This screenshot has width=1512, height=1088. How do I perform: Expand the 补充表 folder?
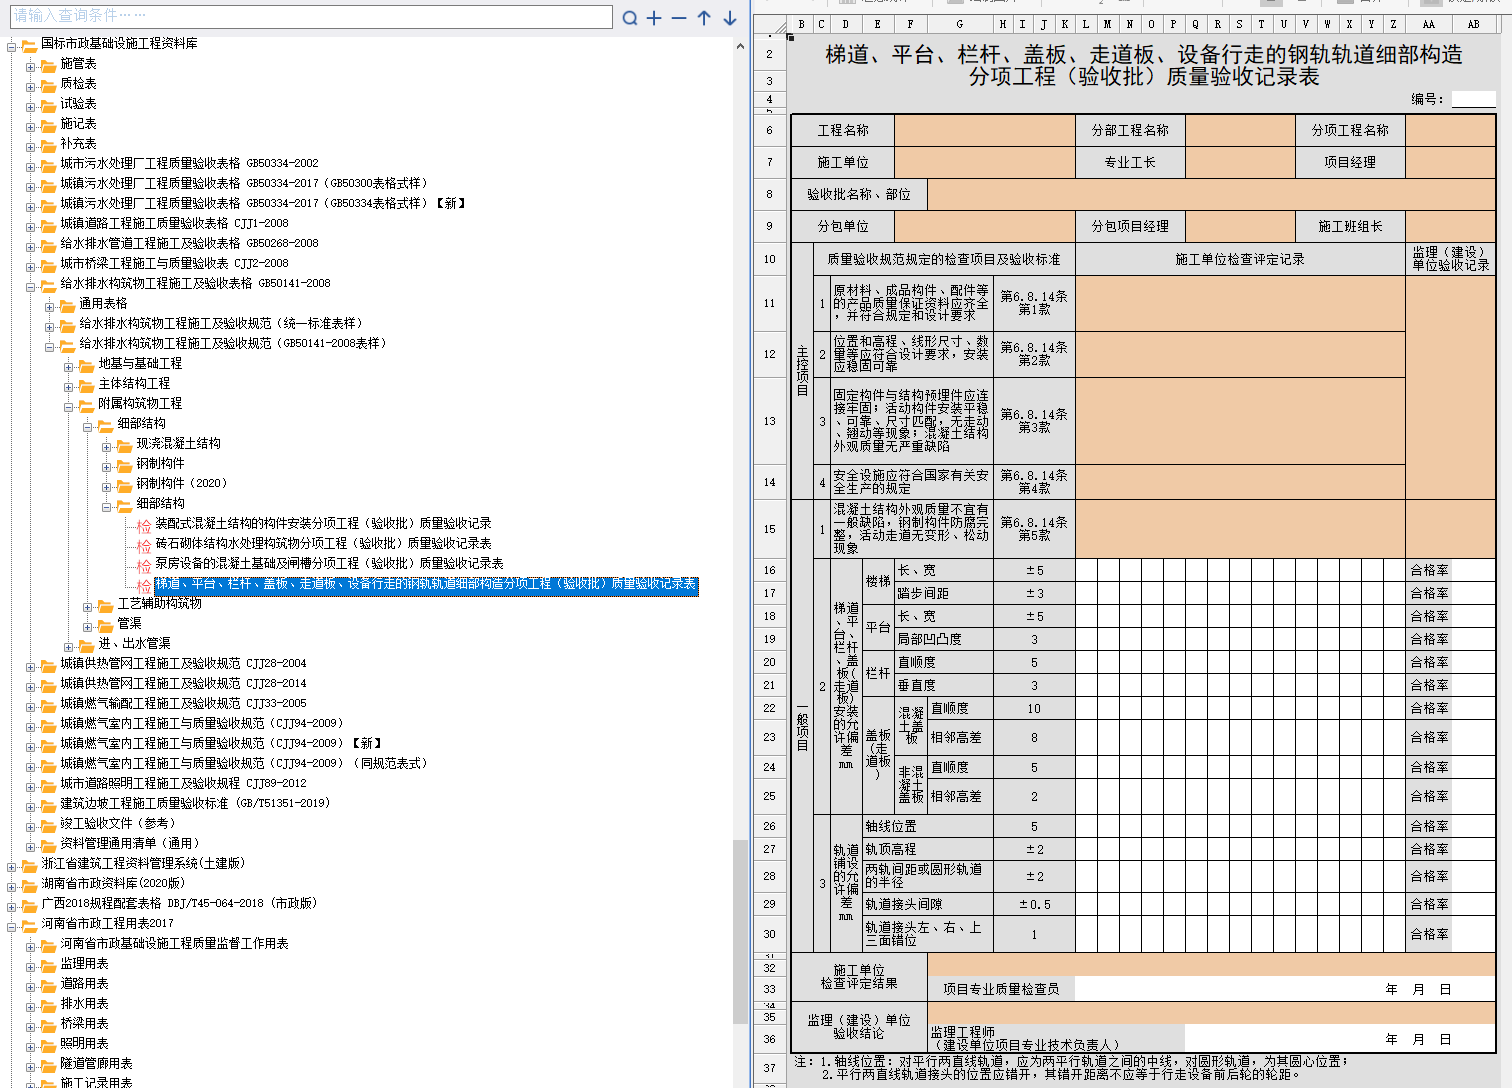(30, 147)
